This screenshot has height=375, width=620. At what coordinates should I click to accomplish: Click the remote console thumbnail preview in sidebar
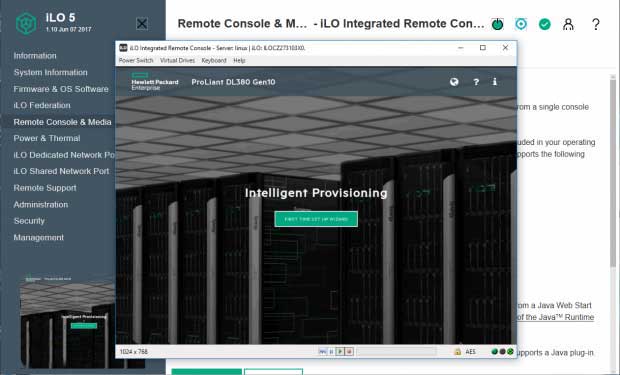click(67, 321)
